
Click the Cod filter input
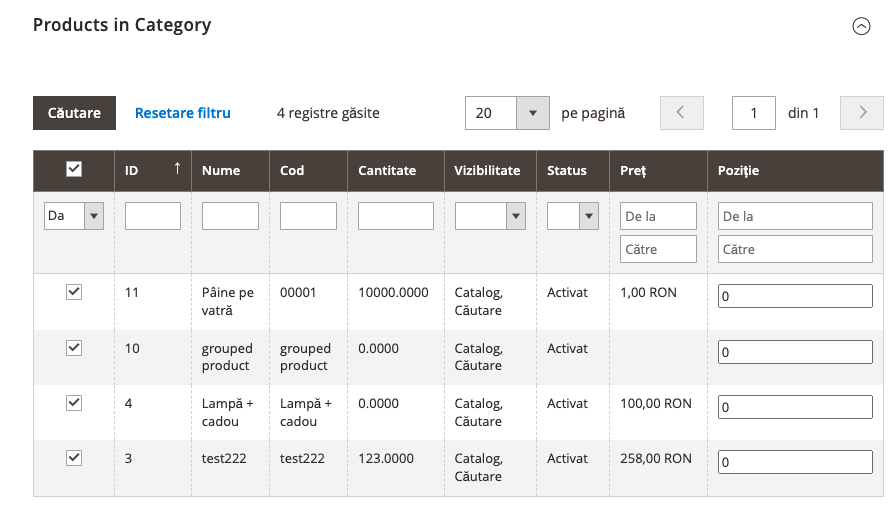308,216
